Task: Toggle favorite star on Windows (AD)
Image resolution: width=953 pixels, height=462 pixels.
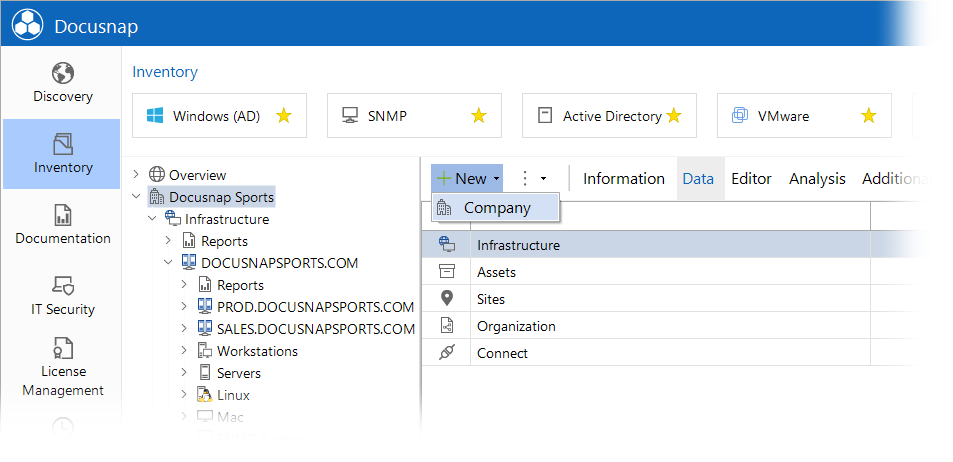Action: pyautogui.click(x=284, y=116)
